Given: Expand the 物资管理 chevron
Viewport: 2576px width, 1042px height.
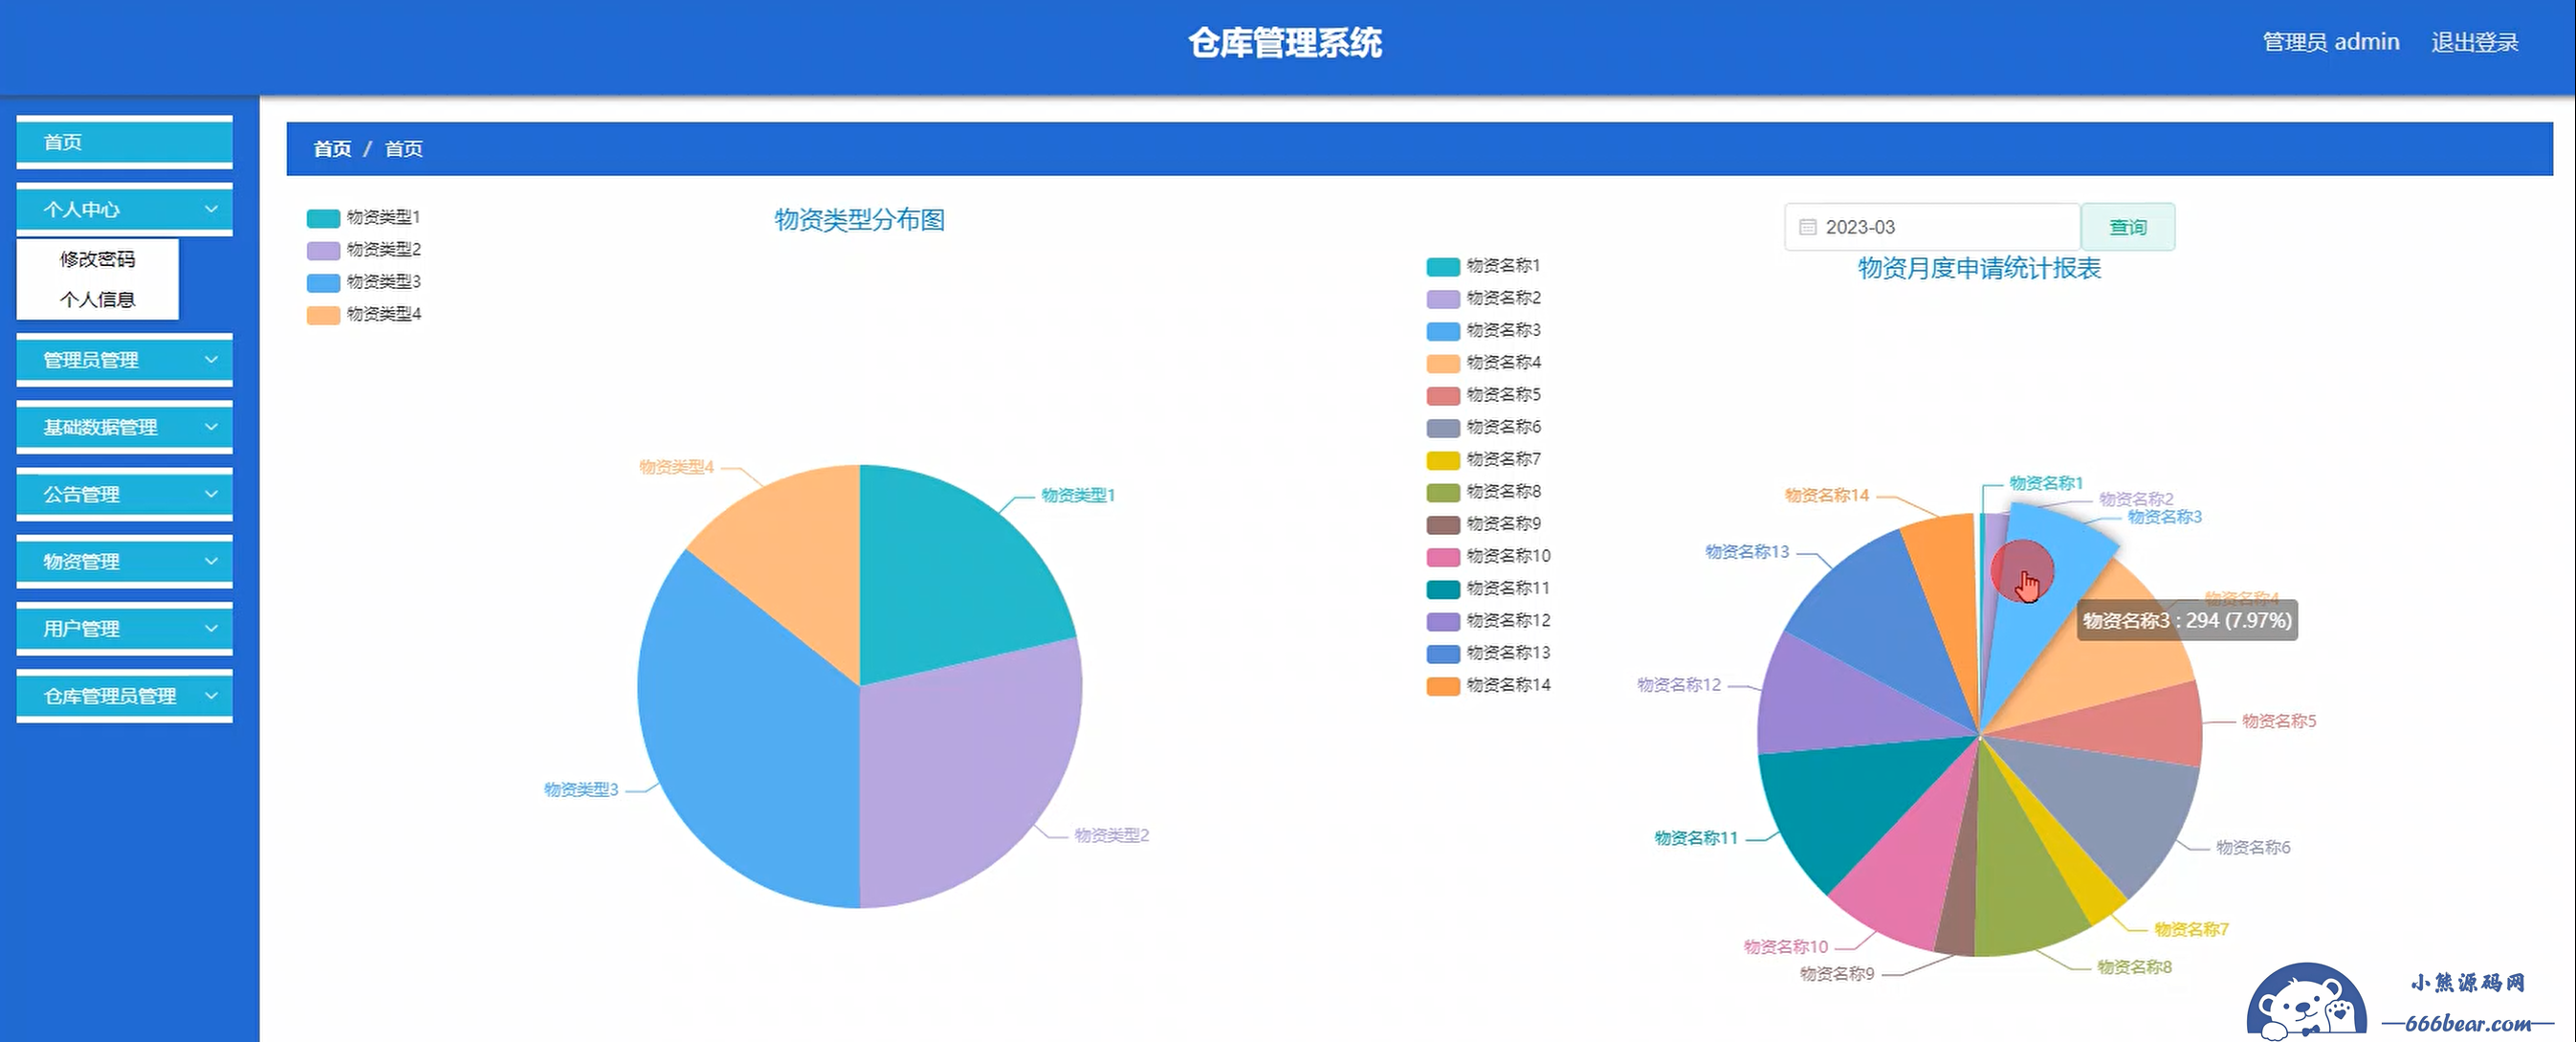Looking at the screenshot, I should [211, 561].
